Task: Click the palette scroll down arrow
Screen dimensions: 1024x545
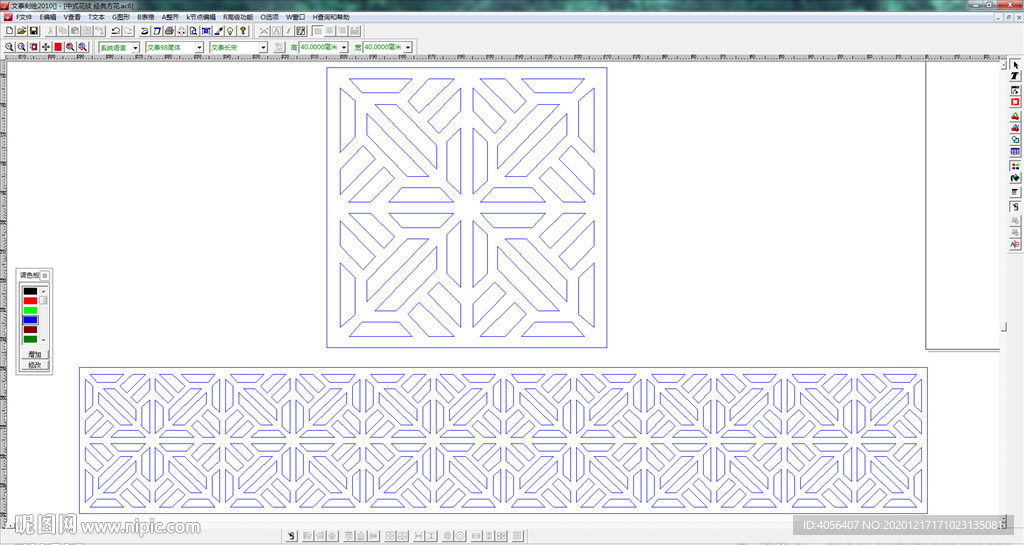Action: point(44,340)
